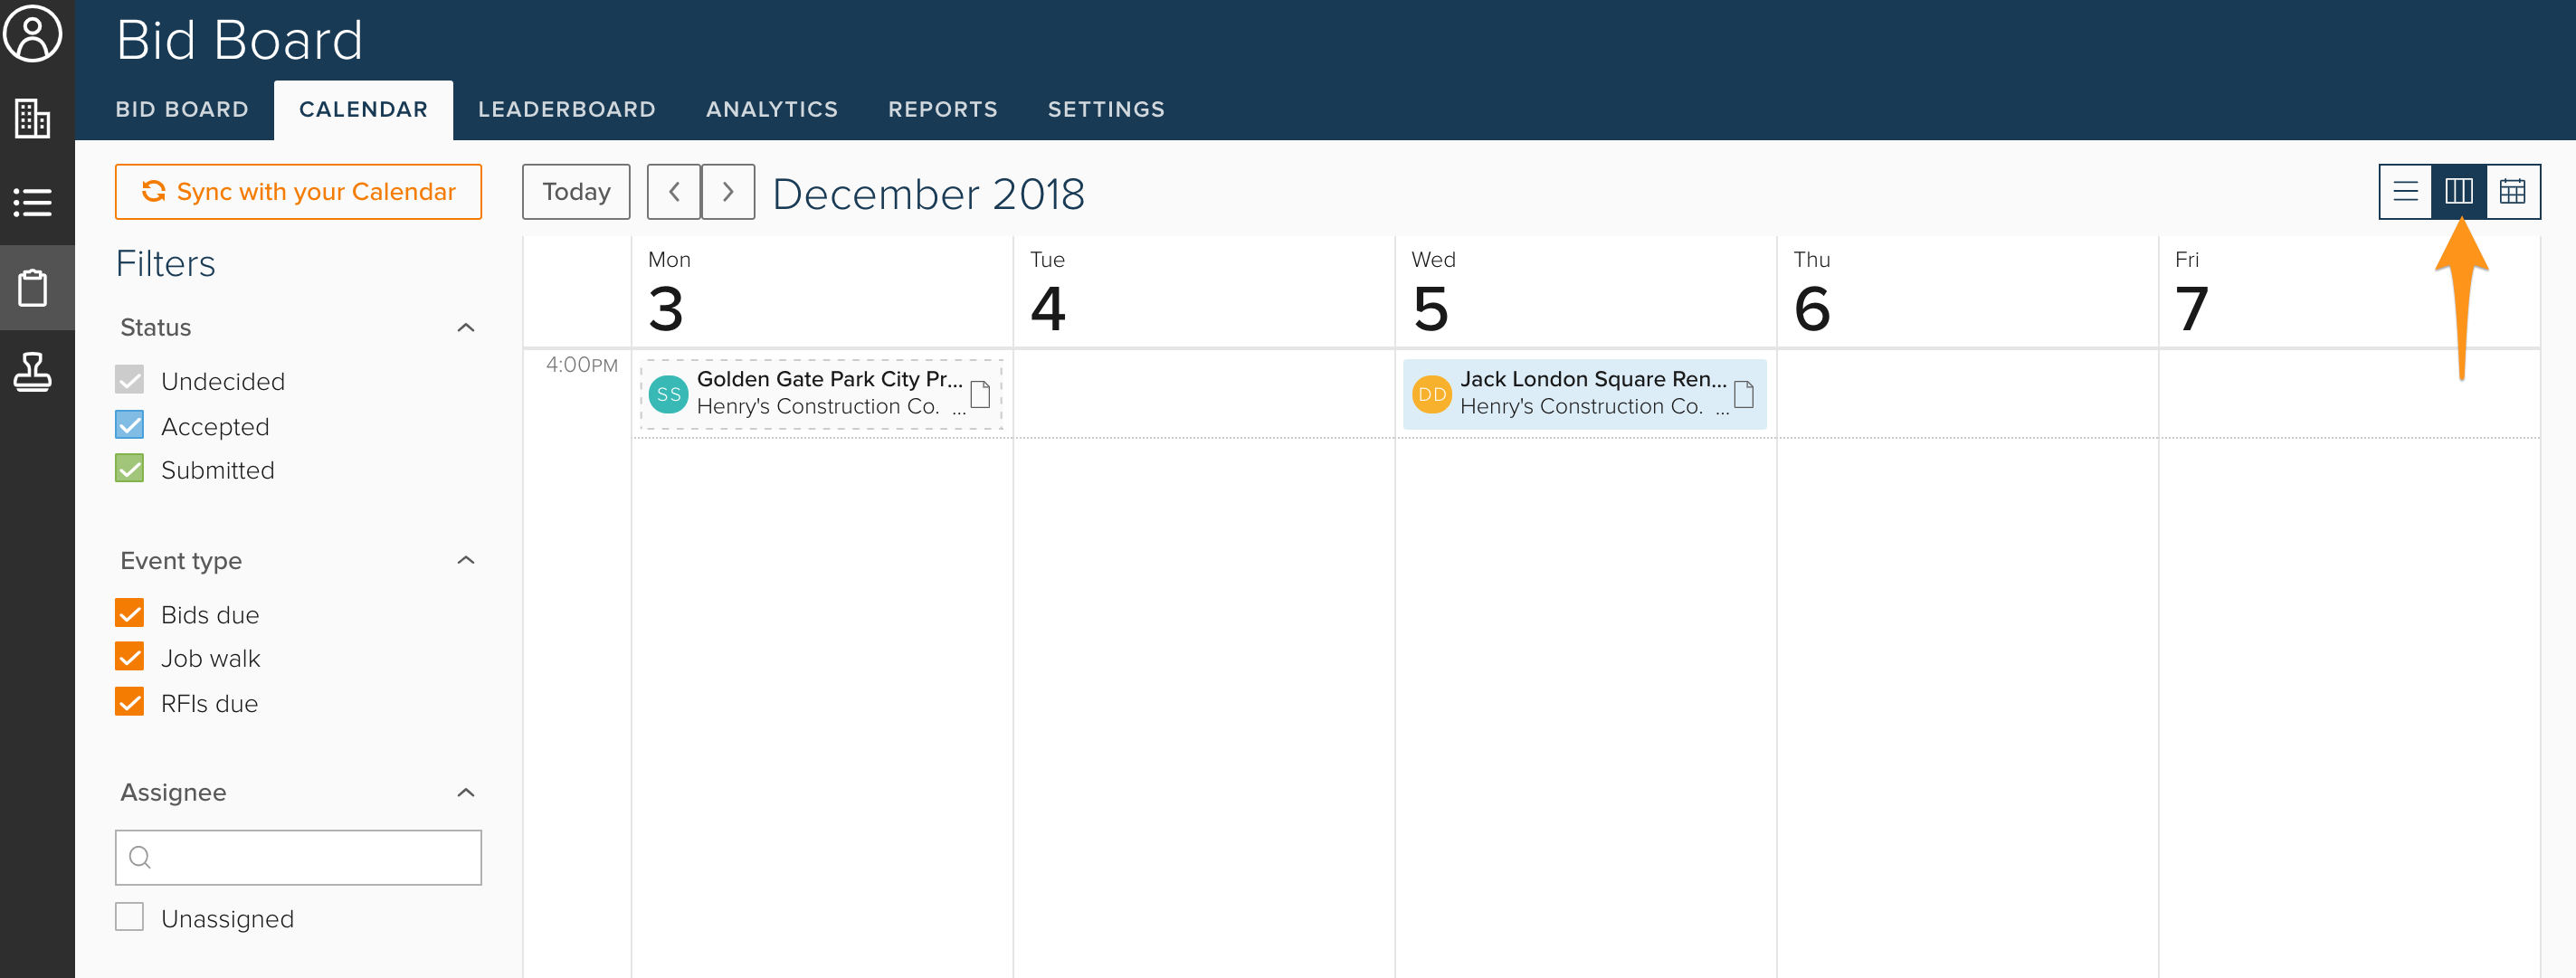Select the clipboard icon in sidebar
The width and height of the screenshot is (2576, 978).
pyautogui.click(x=33, y=288)
